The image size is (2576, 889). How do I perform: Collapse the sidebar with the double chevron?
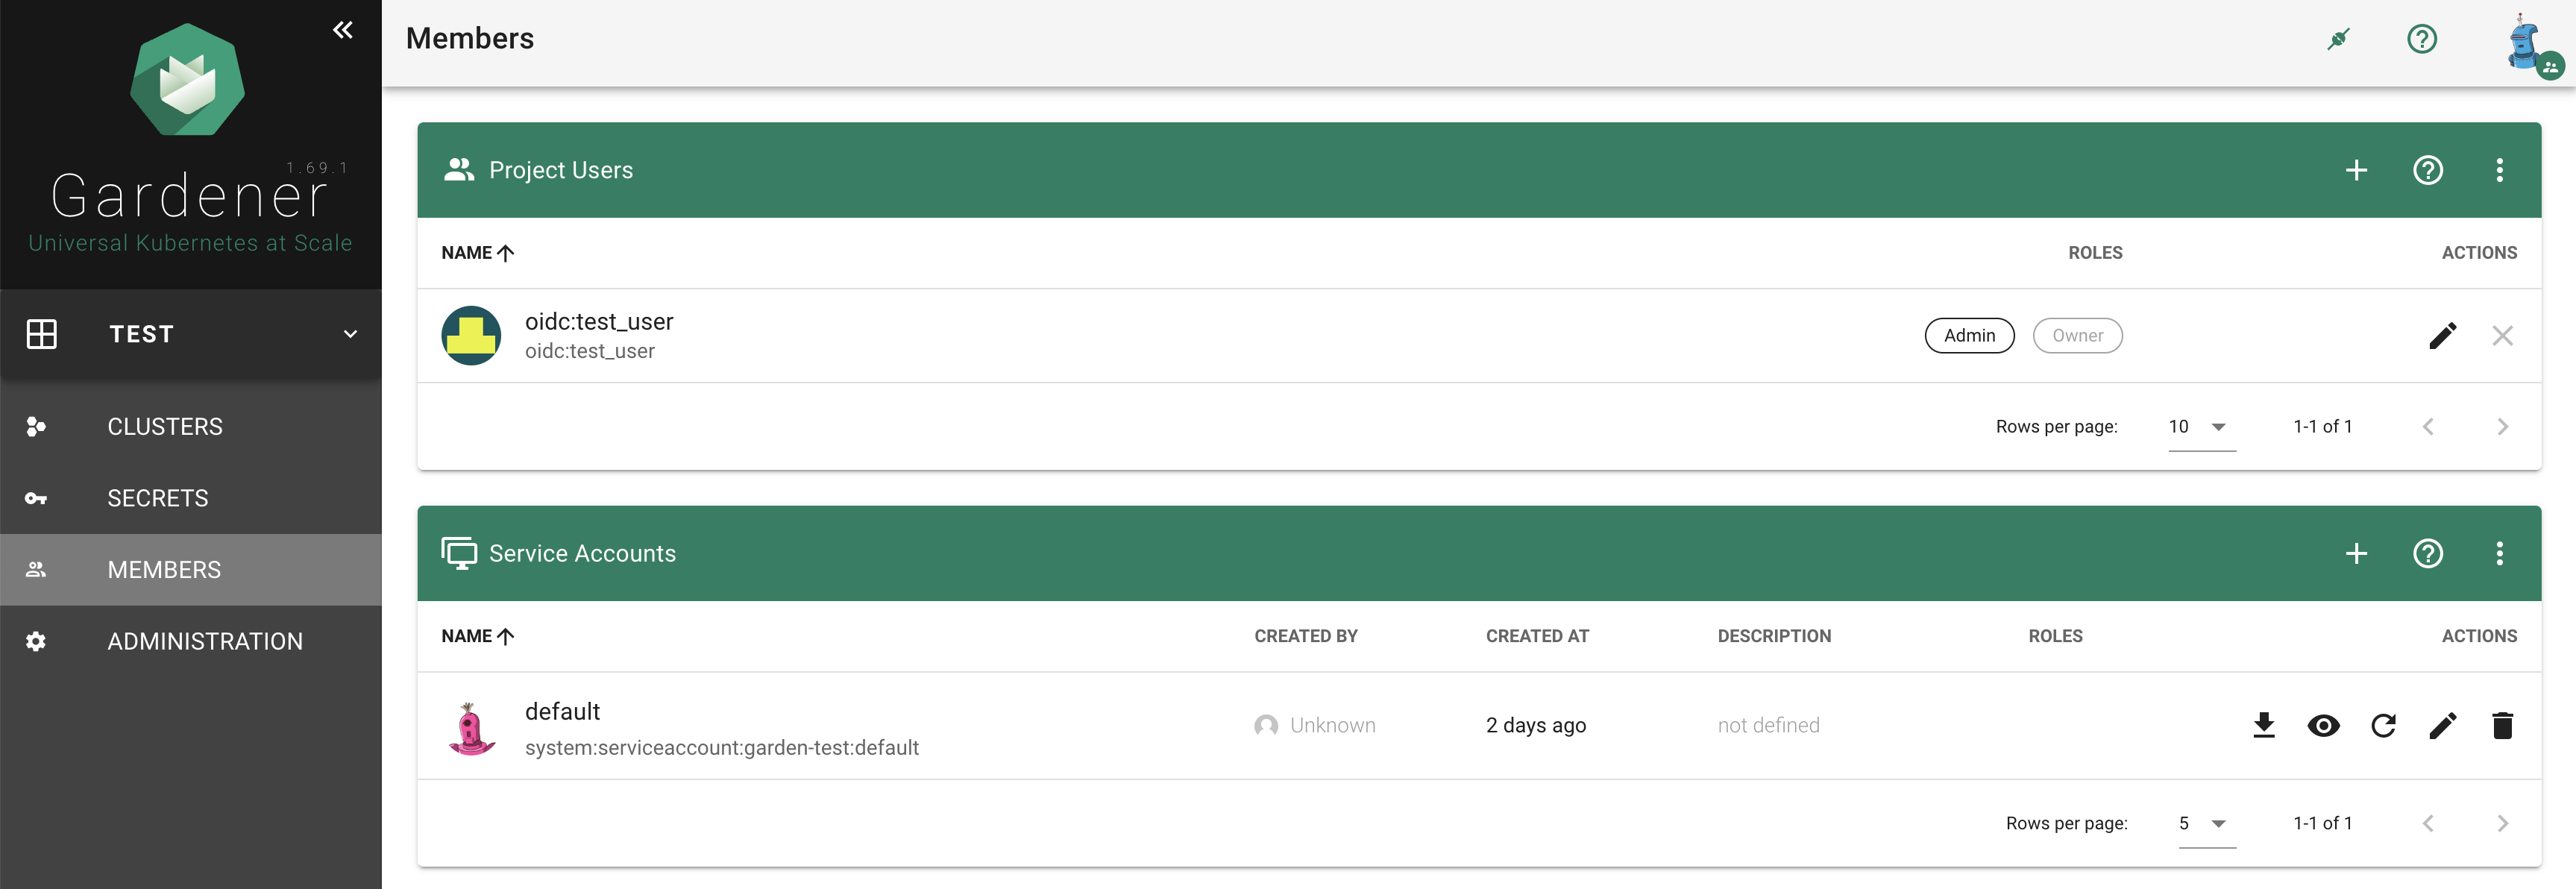tap(342, 30)
